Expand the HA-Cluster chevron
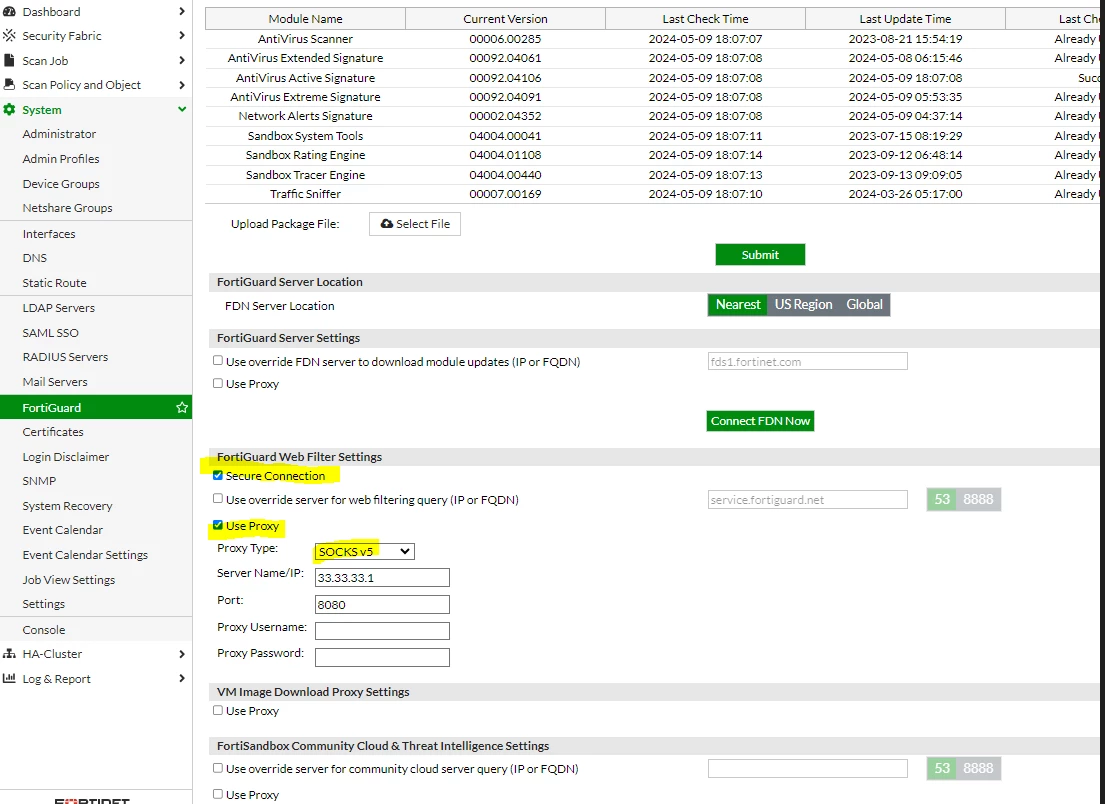This screenshot has width=1105, height=804. 182,654
